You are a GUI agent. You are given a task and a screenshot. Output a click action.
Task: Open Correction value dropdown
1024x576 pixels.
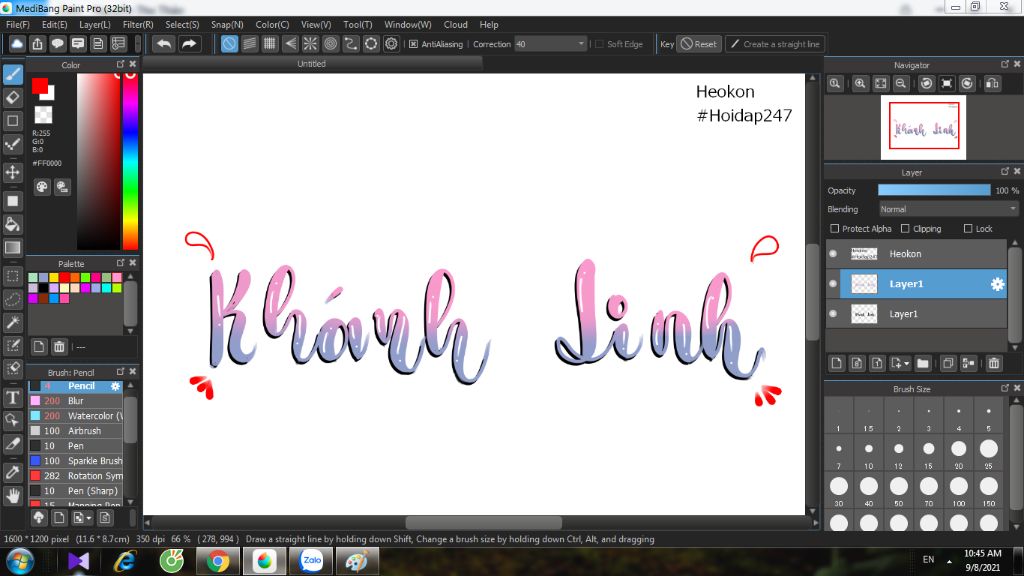pyautogui.click(x=581, y=44)
